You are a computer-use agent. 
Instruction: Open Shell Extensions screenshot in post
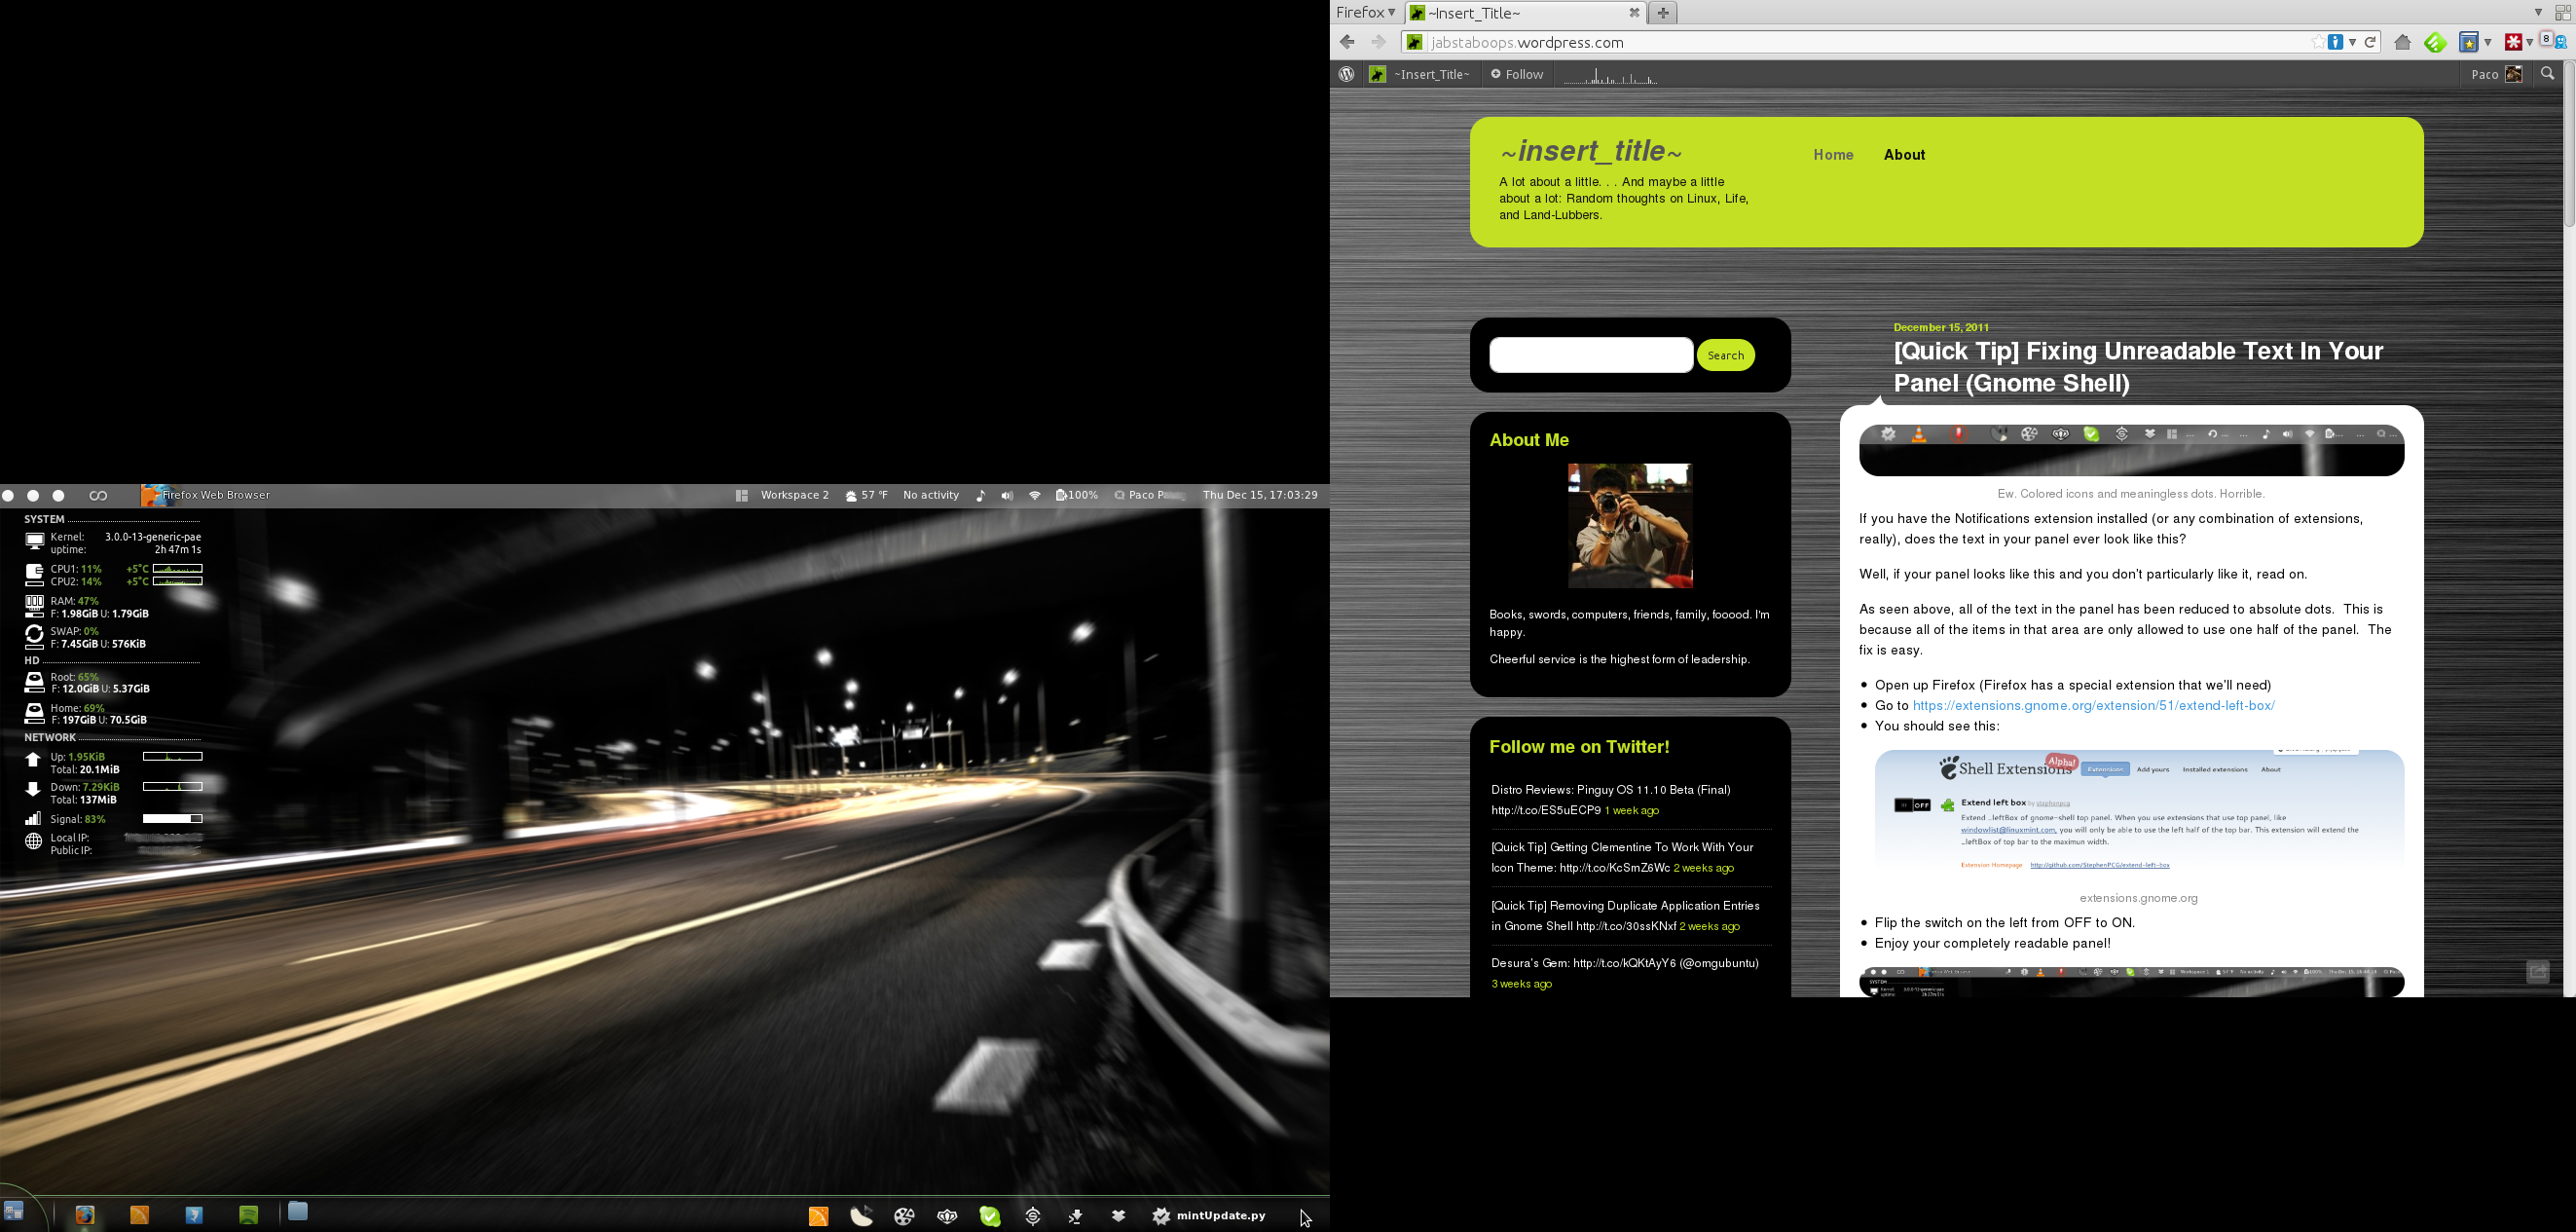(2139, 813)
